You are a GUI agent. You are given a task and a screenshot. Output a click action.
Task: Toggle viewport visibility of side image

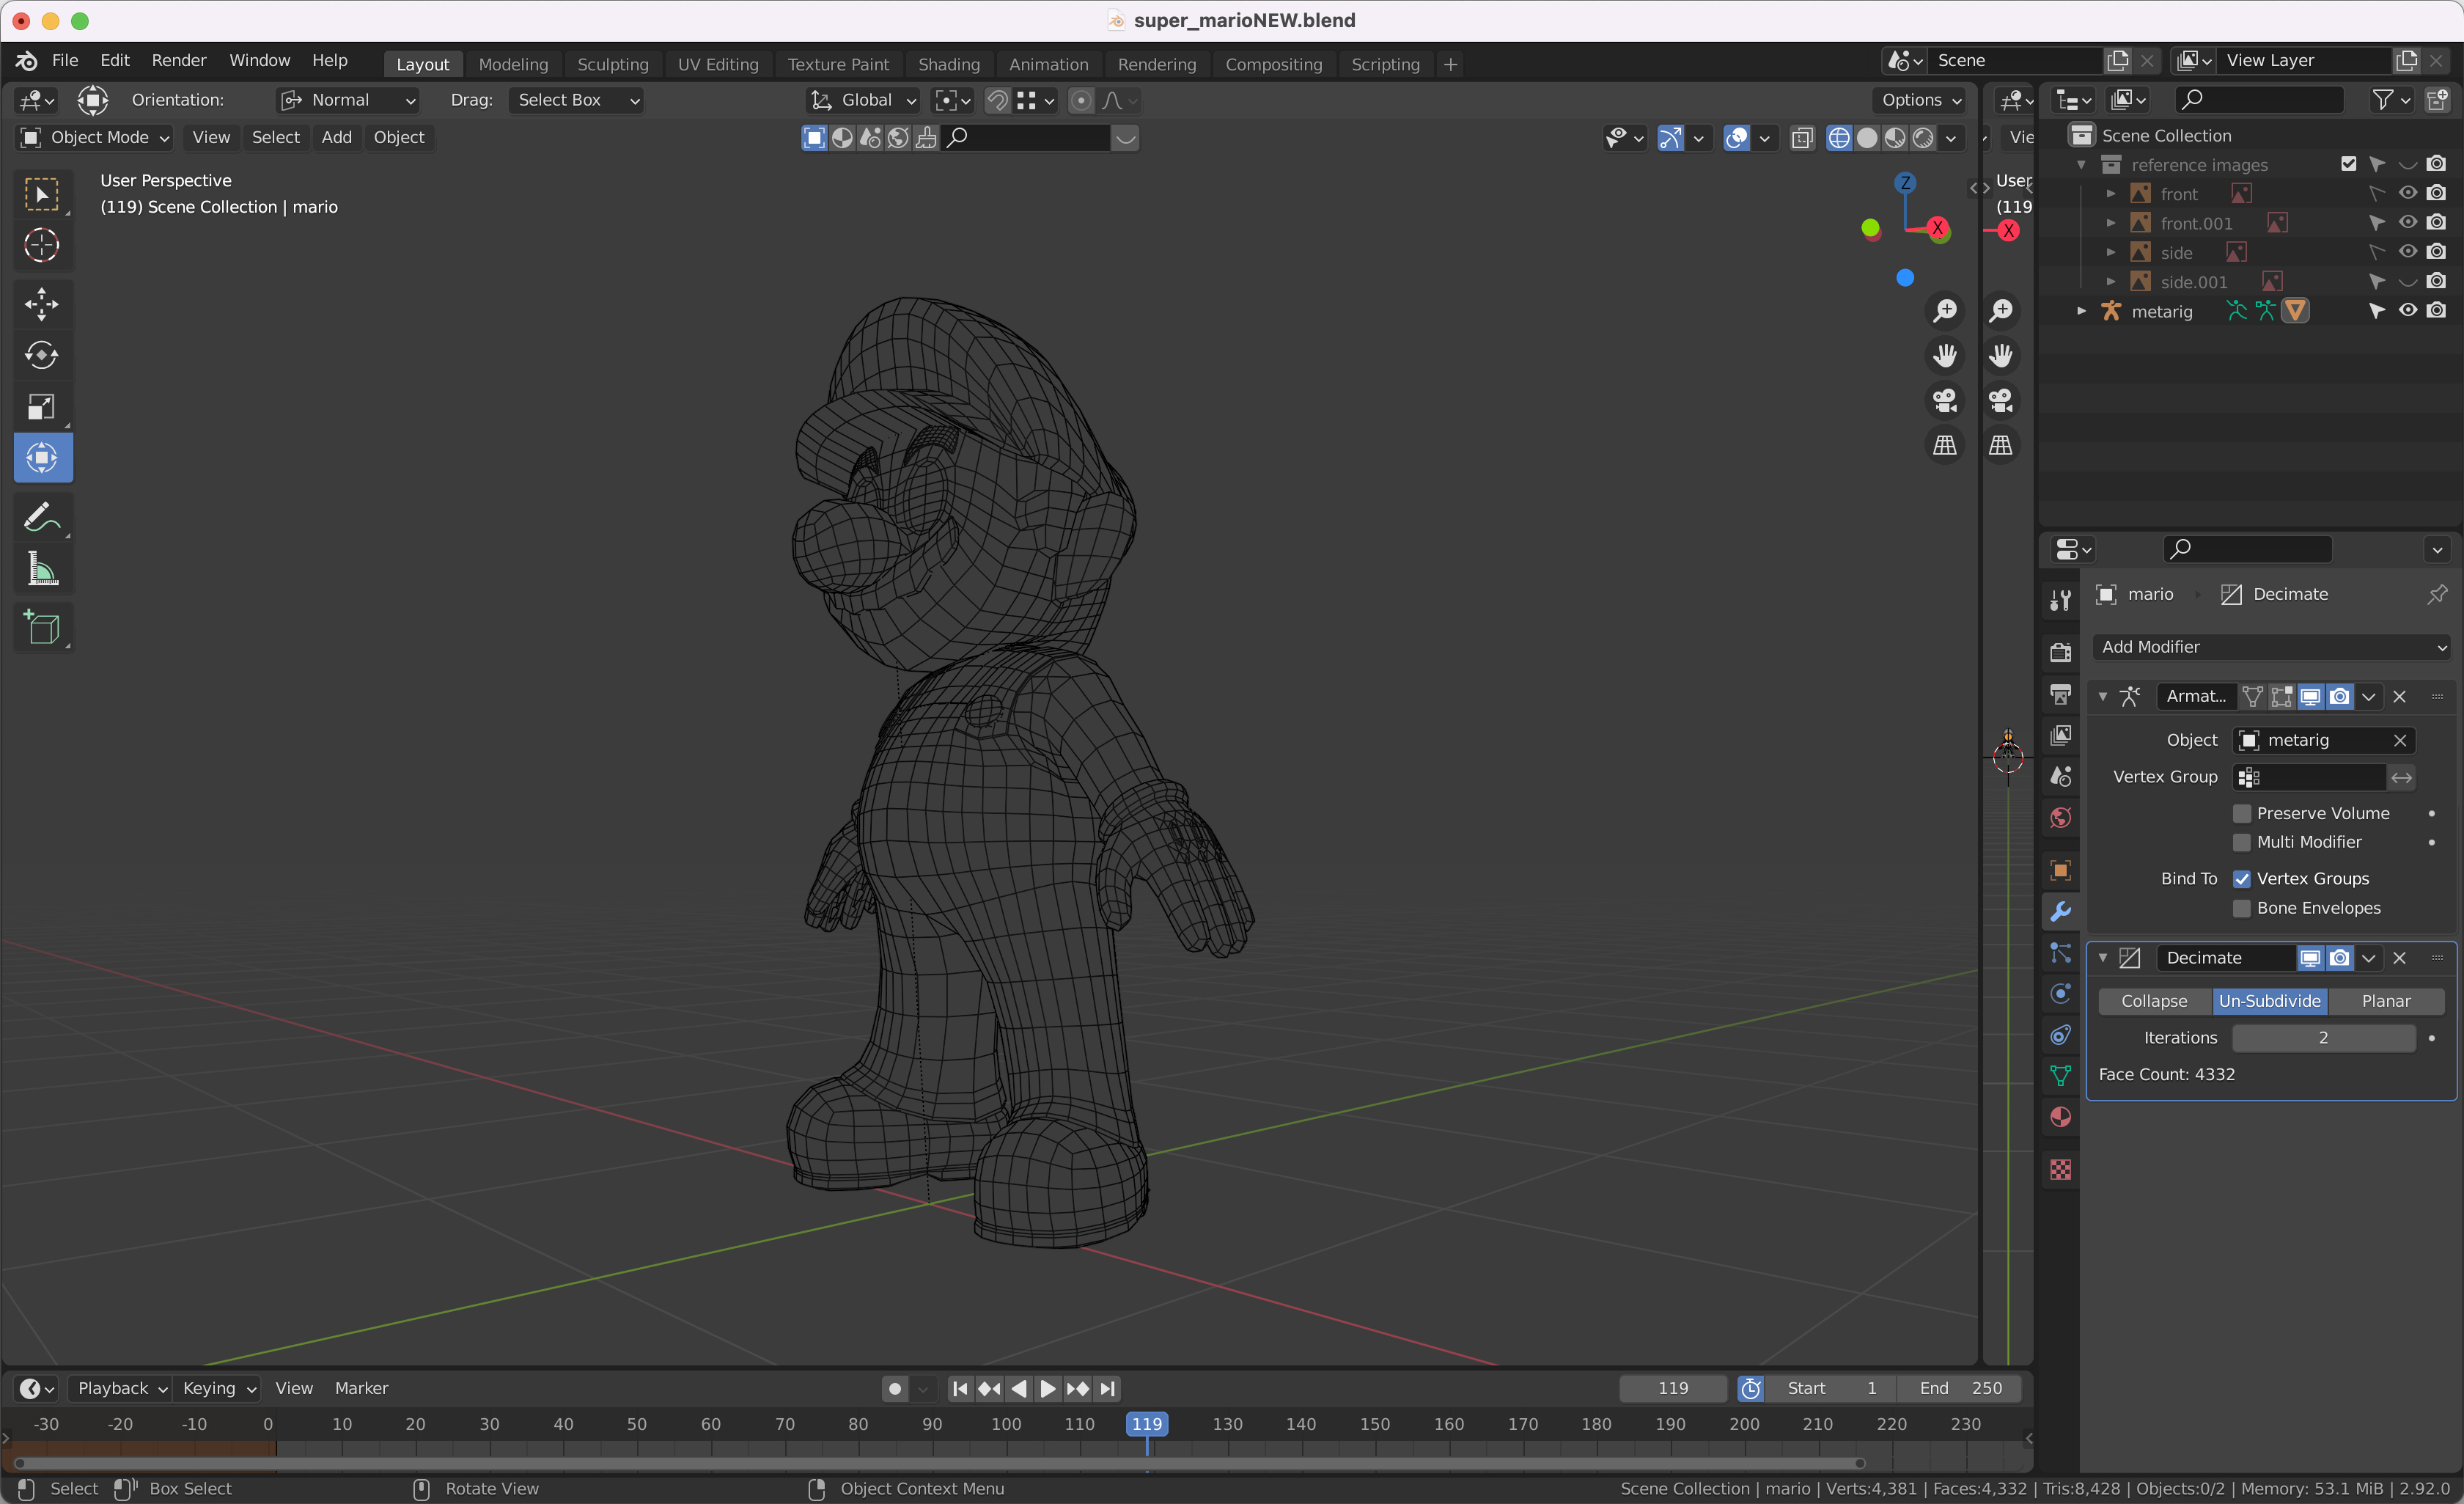click(x=2408, y=252)
